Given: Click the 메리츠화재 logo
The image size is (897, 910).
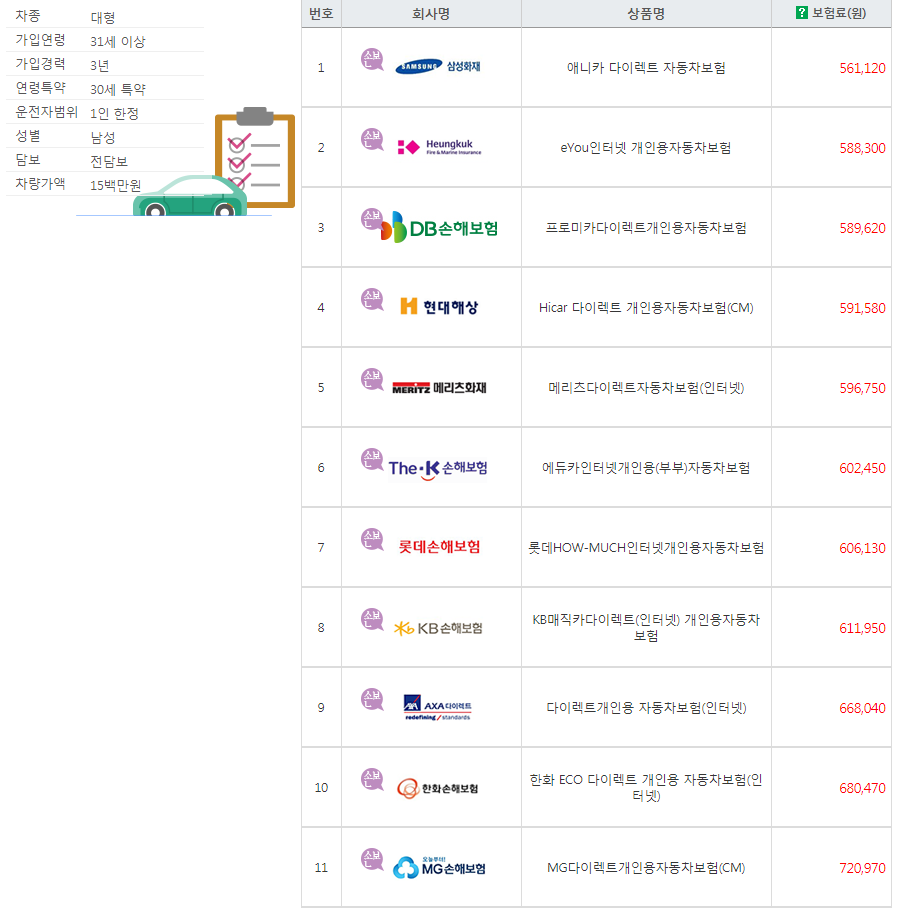Looking at the screenshot, I should (x=439, y=387).
